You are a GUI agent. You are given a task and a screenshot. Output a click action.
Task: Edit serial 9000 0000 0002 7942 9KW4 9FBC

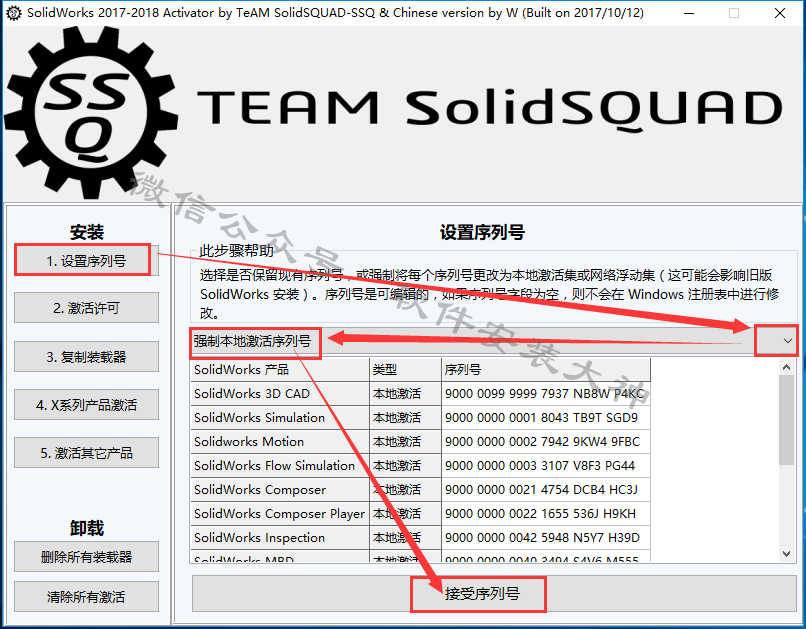546,441
